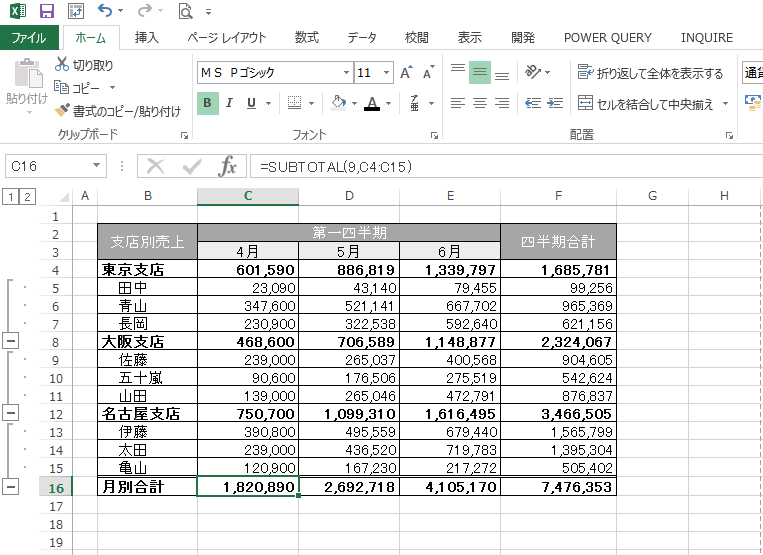Click increase indent icon
Viewport: 763px width, 555px height.
pos(555,103)
